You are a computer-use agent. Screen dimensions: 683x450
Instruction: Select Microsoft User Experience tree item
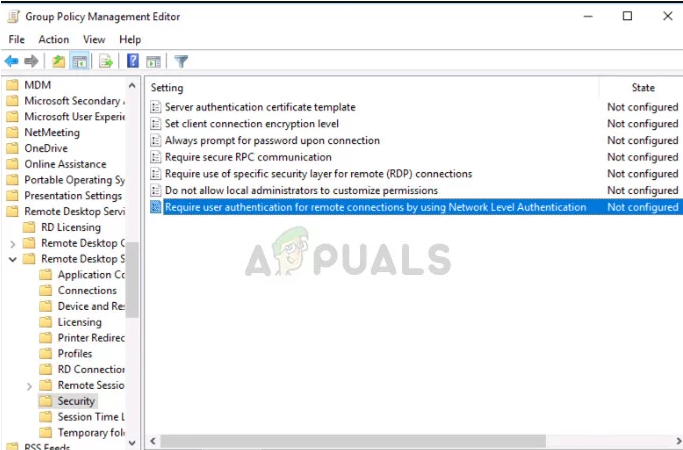coord(74,117)
